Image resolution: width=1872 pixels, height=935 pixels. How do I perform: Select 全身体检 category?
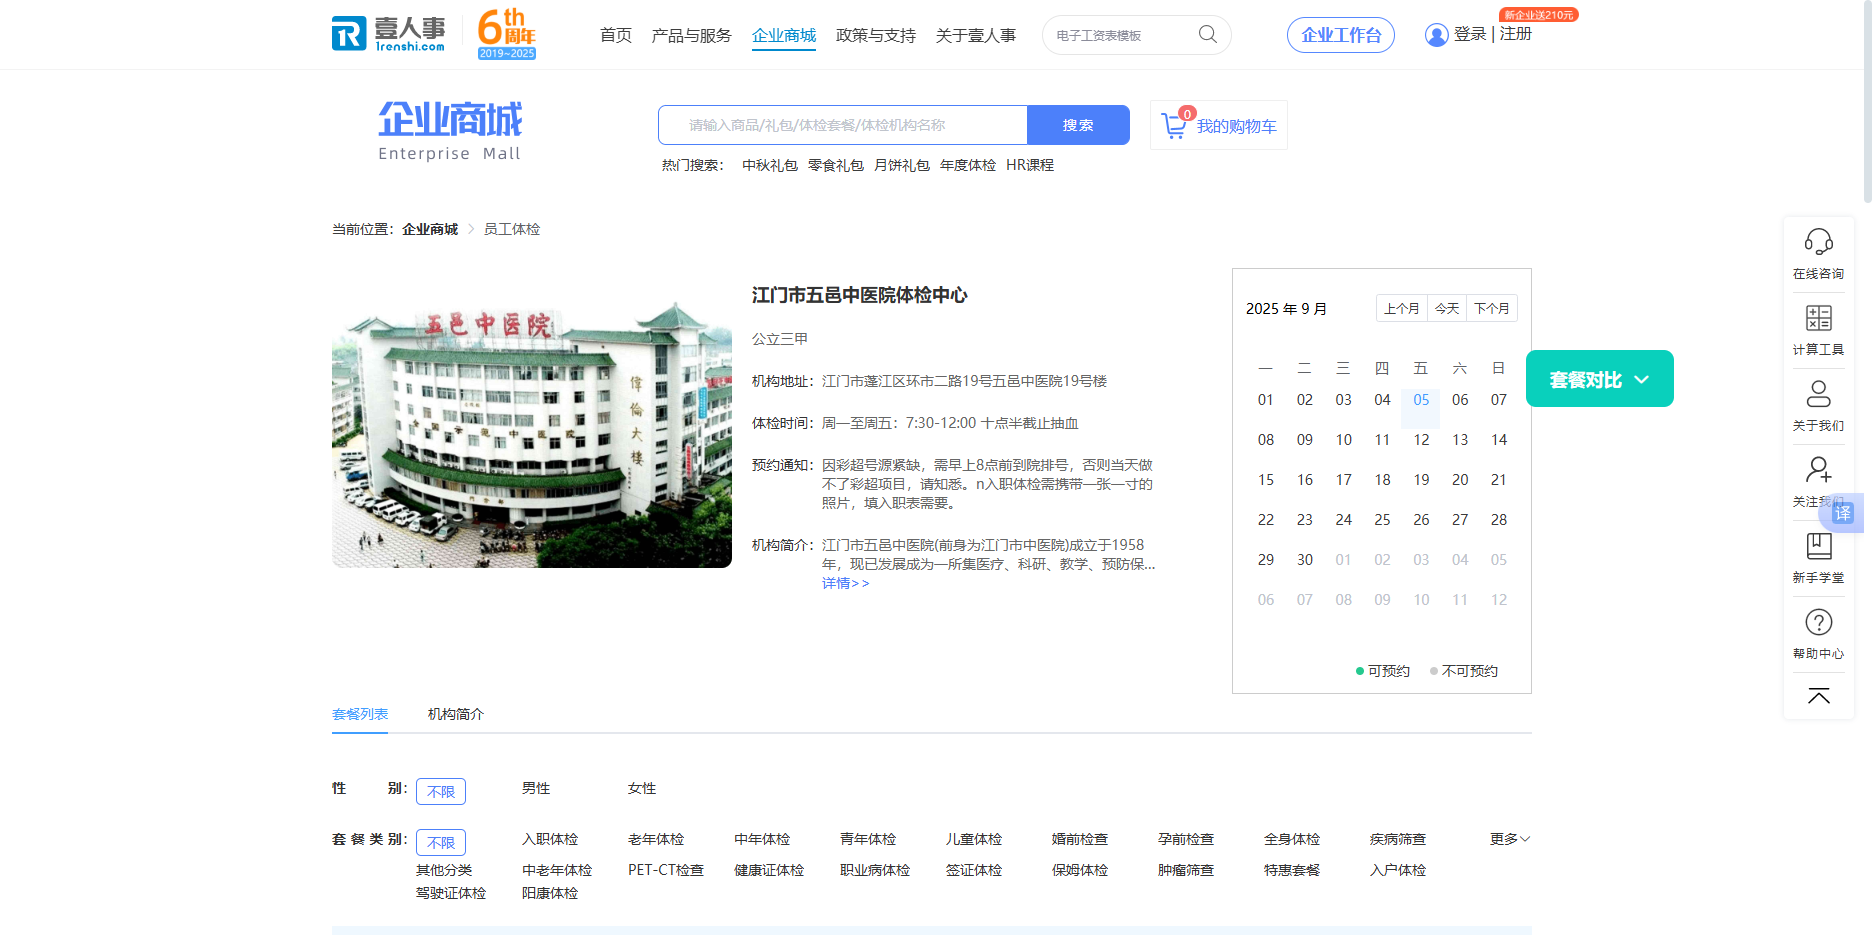click(1292, 839)
